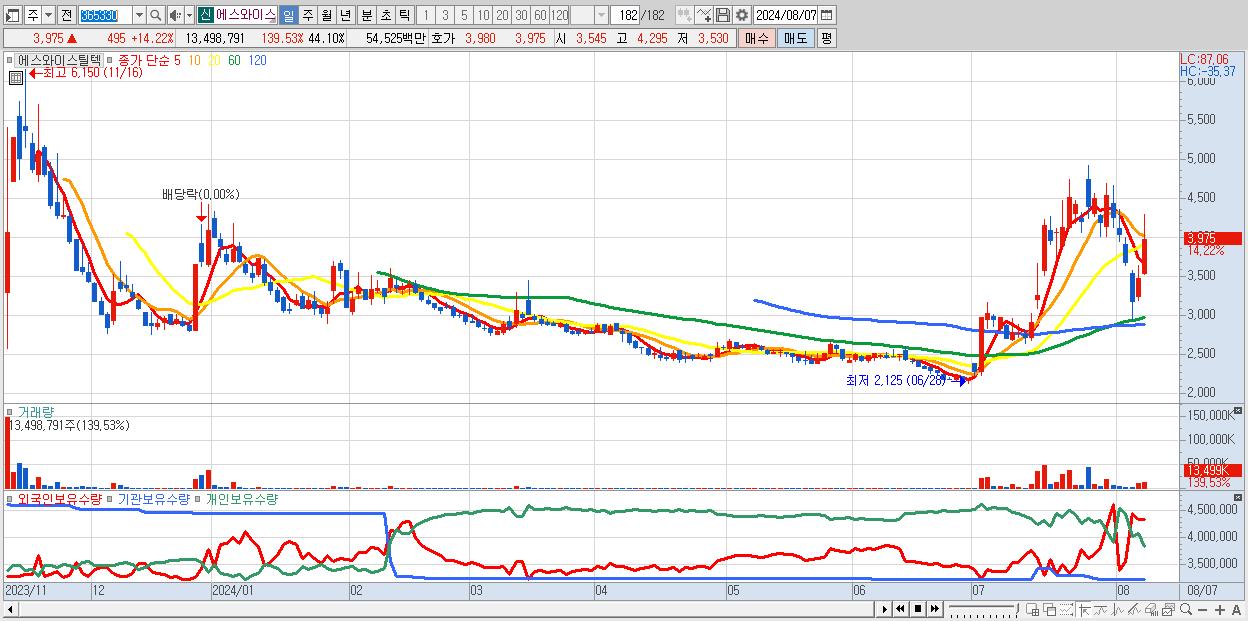Click the 120 period preset button
Screen dimensions: 1248x621
click(x=559, y=15)
